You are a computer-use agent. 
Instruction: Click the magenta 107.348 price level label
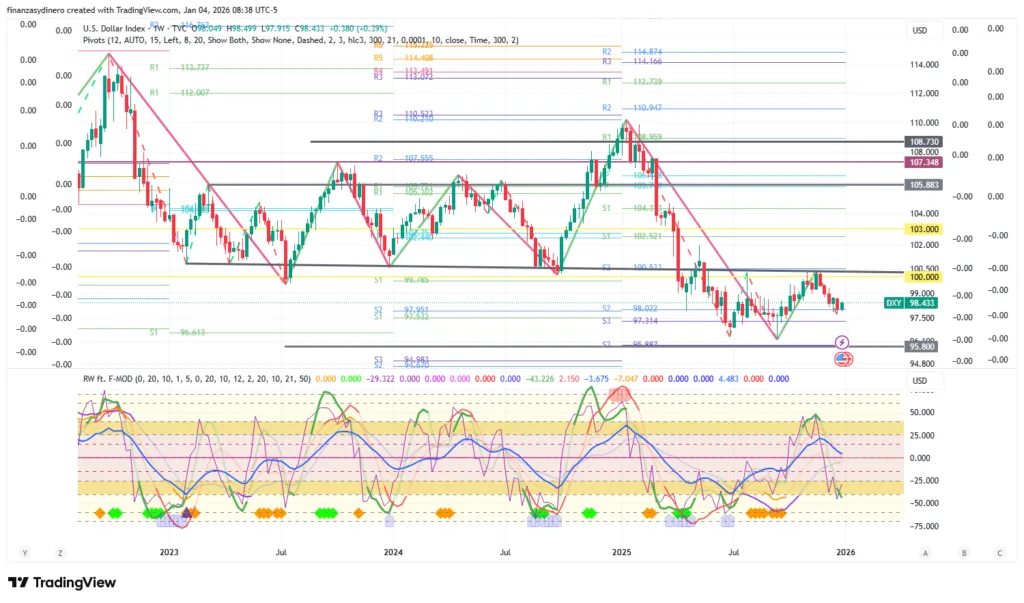pyautogui.click(x=922, y=162)
